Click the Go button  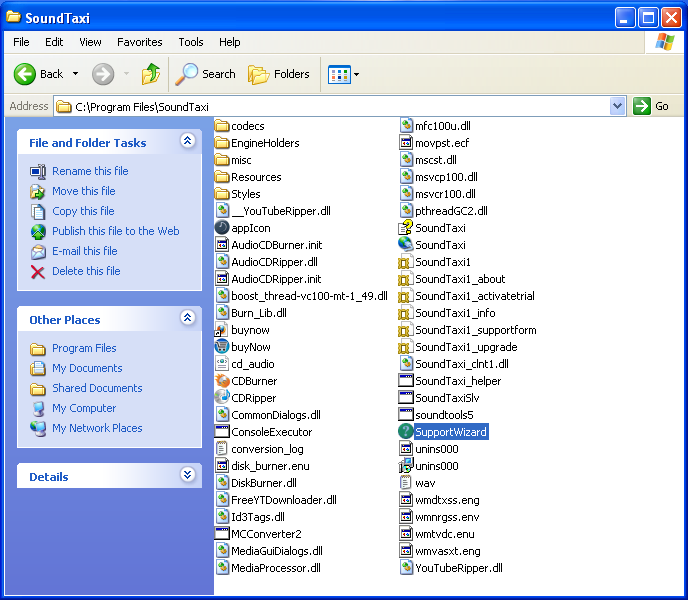652,106
